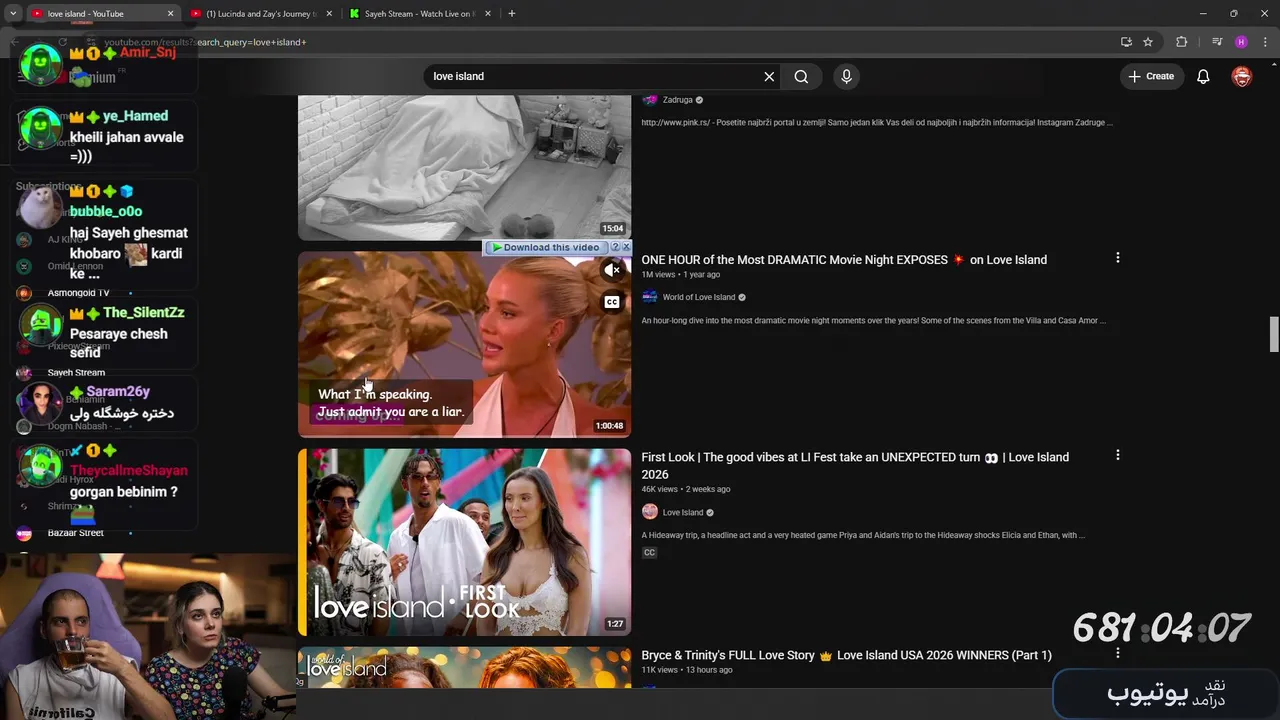This screenshot has width=1280, height=720.
Task: Open options menu for the Movie Night video
Action: (x=1117, y=258)
